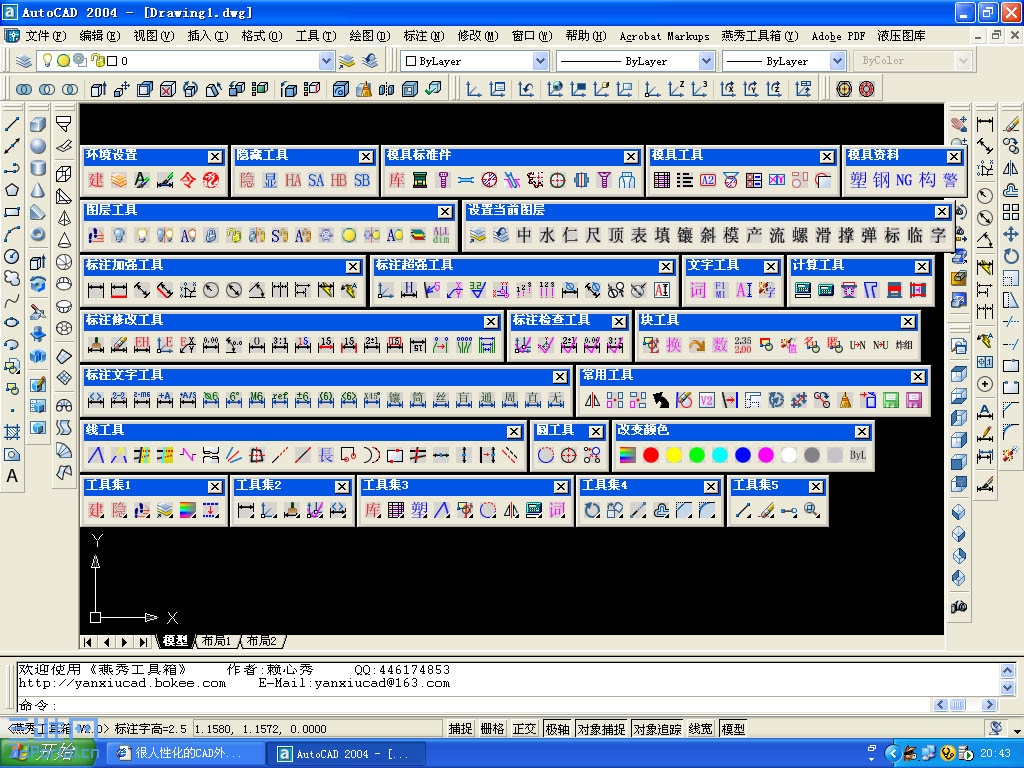Viewport: 1024px width, 768px height.
Task: Toggle 对象捕捉 object snap in status bar
Action: pyautogui.click(x=601, y=729)
